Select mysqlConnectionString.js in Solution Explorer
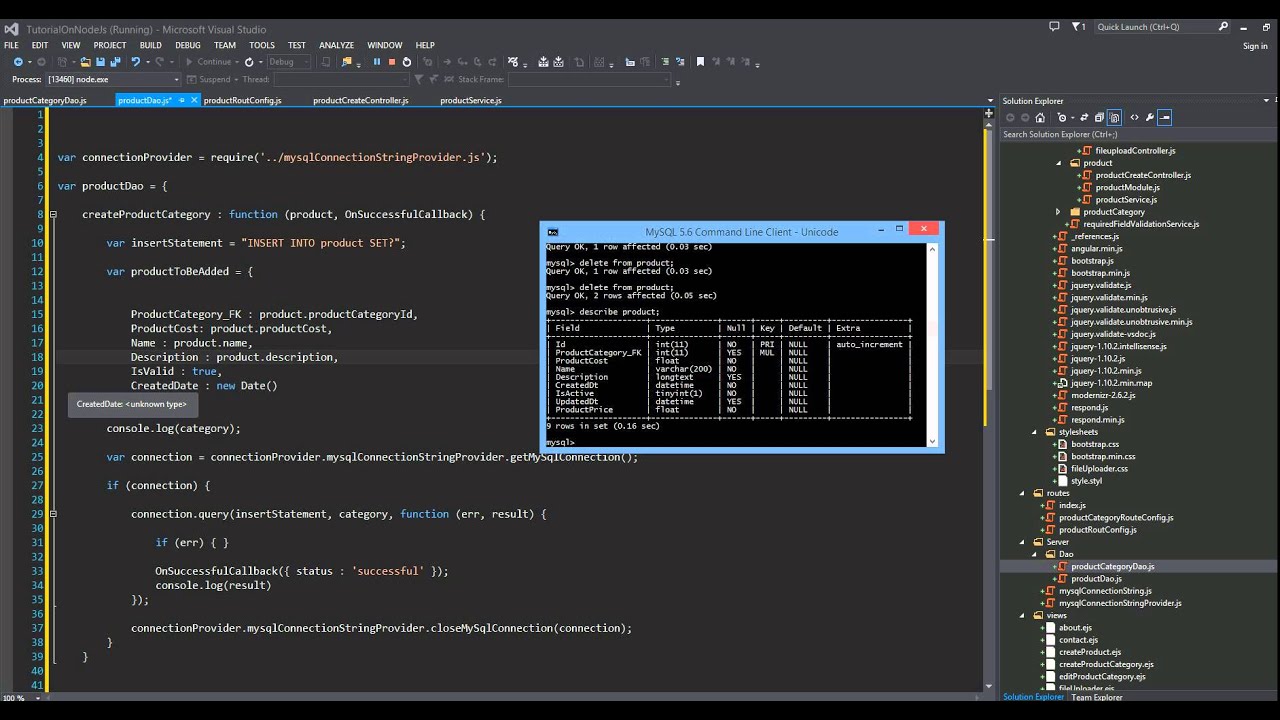This screenshot has width=1280, height=720. 1105,591
